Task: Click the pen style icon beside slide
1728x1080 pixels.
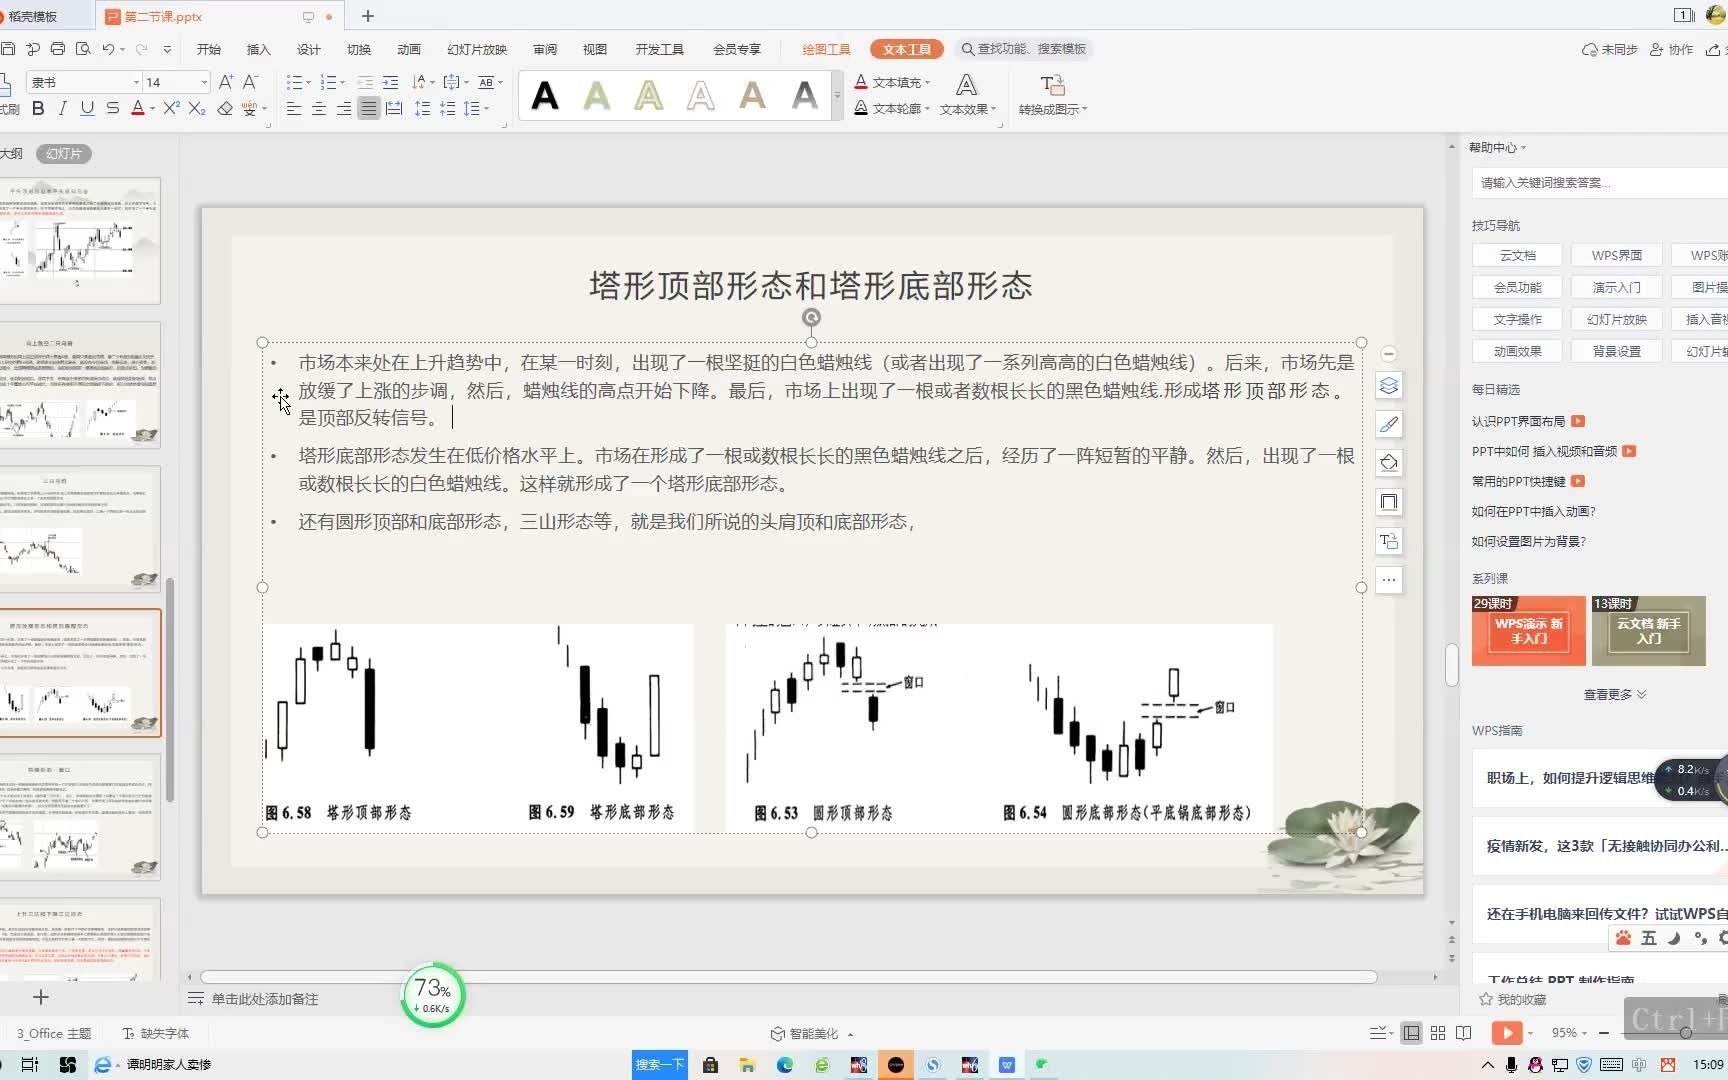Action: [x=1389, y=424]
